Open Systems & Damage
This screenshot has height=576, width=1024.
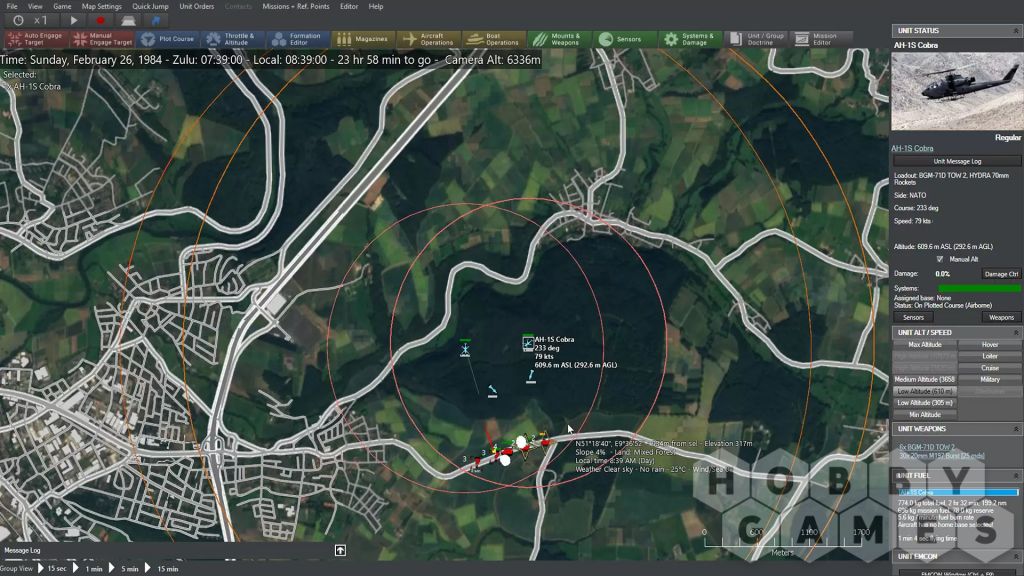pyautogui.click(x=690, y=39)
